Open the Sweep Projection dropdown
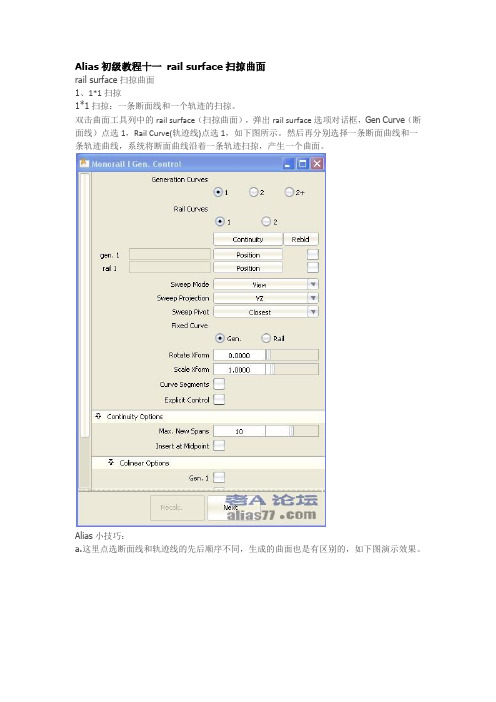This screenshot has height=702, width=496. pos(266,298)
